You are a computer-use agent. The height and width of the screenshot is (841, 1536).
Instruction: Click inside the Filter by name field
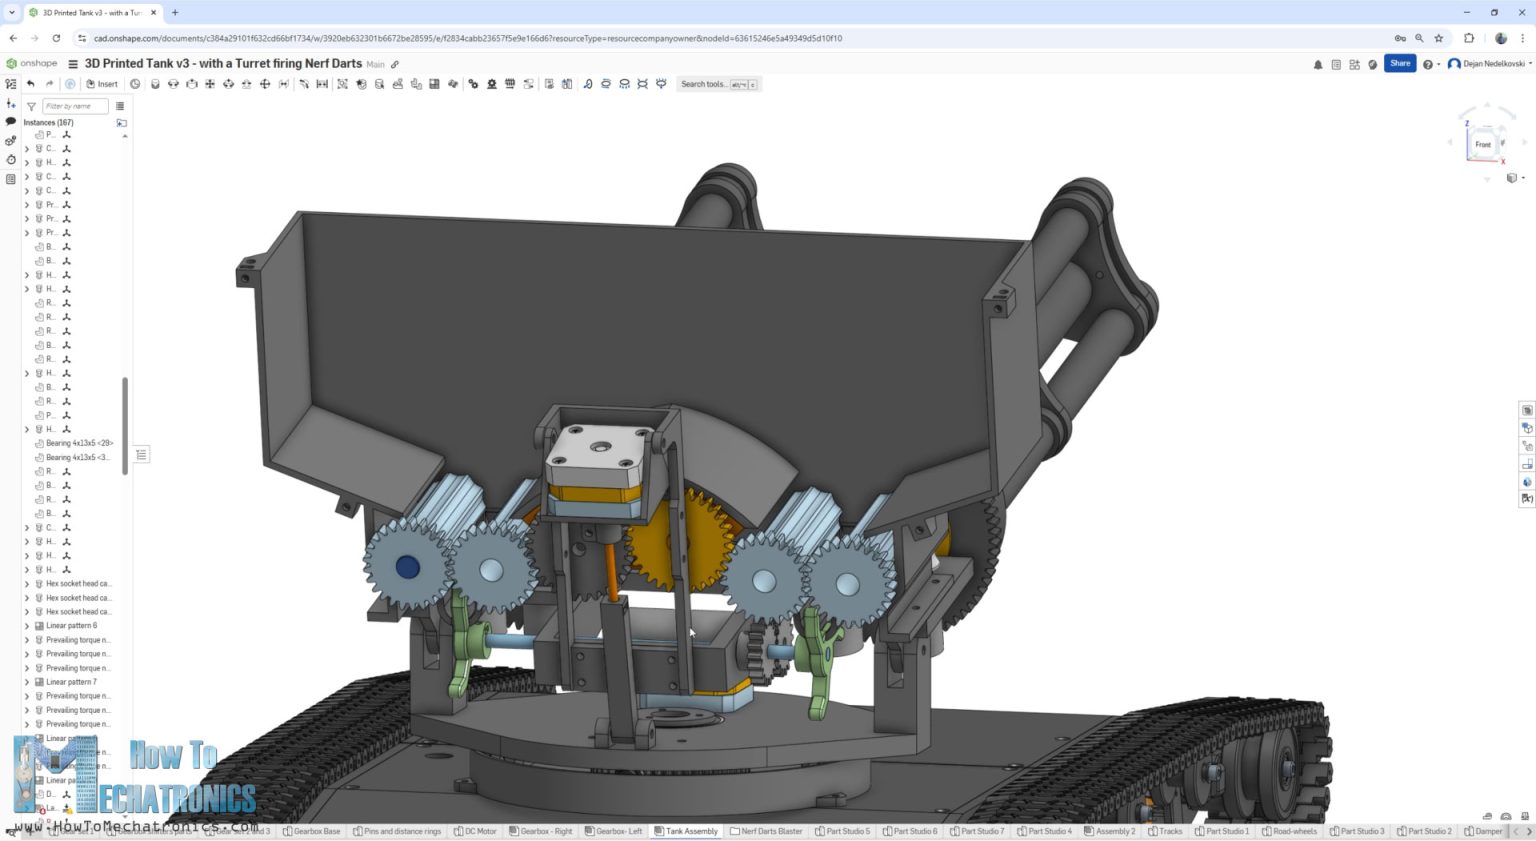pyautogui.click(x=75, y=106)
